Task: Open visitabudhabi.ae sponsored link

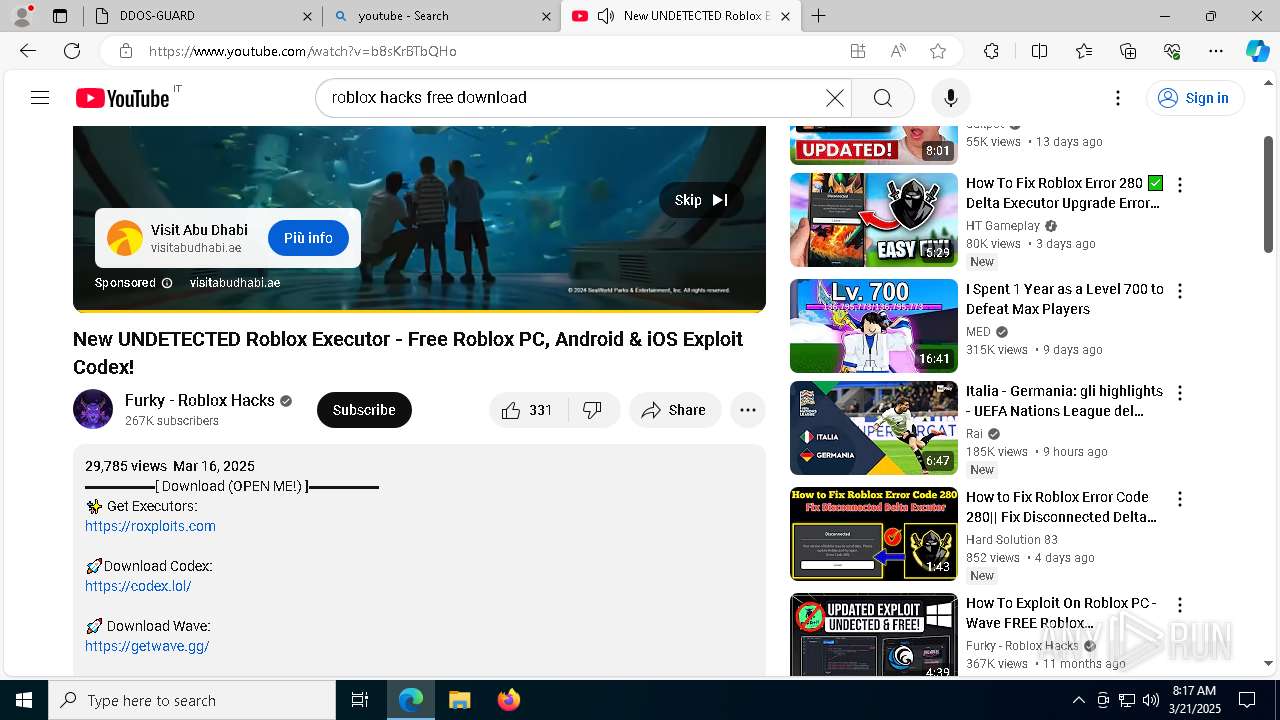Action: [x=235, y=283]
